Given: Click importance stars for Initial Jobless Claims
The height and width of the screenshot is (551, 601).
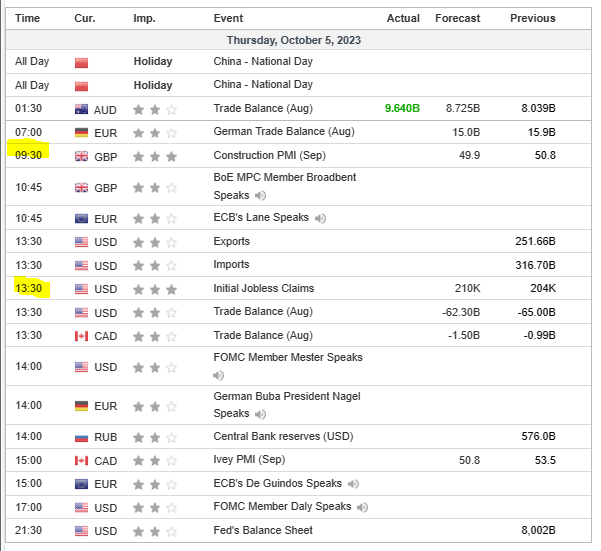Looking at the screenshot, I should [155, 289].
